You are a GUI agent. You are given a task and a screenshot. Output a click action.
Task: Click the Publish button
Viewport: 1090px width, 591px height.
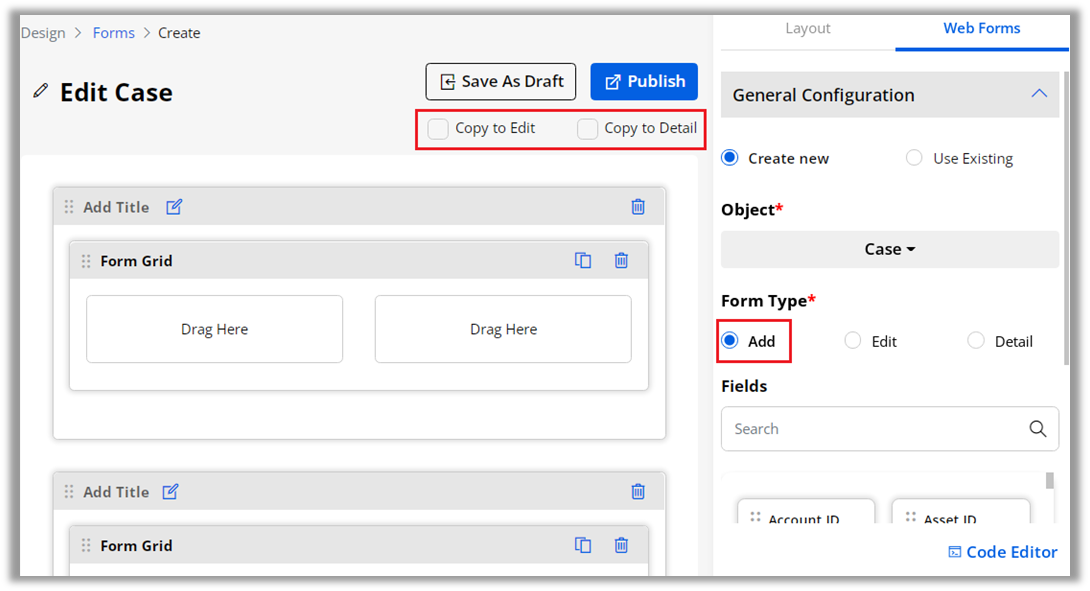tap(644, 81)
